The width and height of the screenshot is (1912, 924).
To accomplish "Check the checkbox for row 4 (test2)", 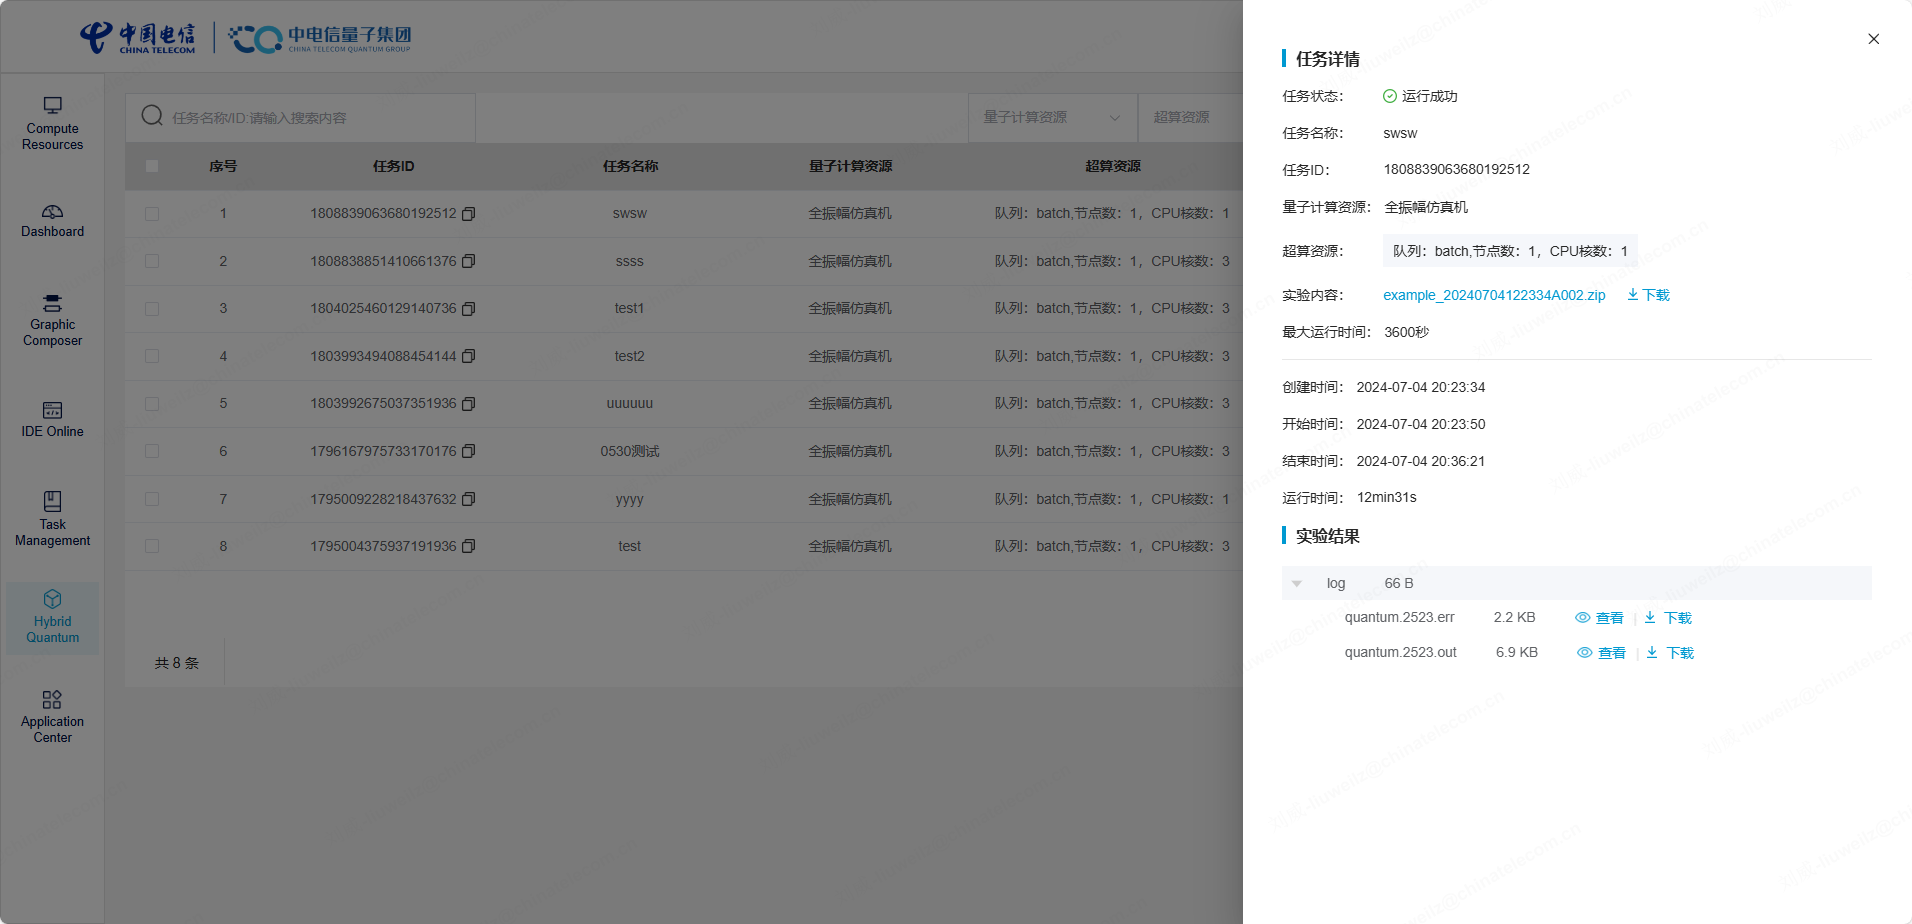I will click(x=152, y=356).
